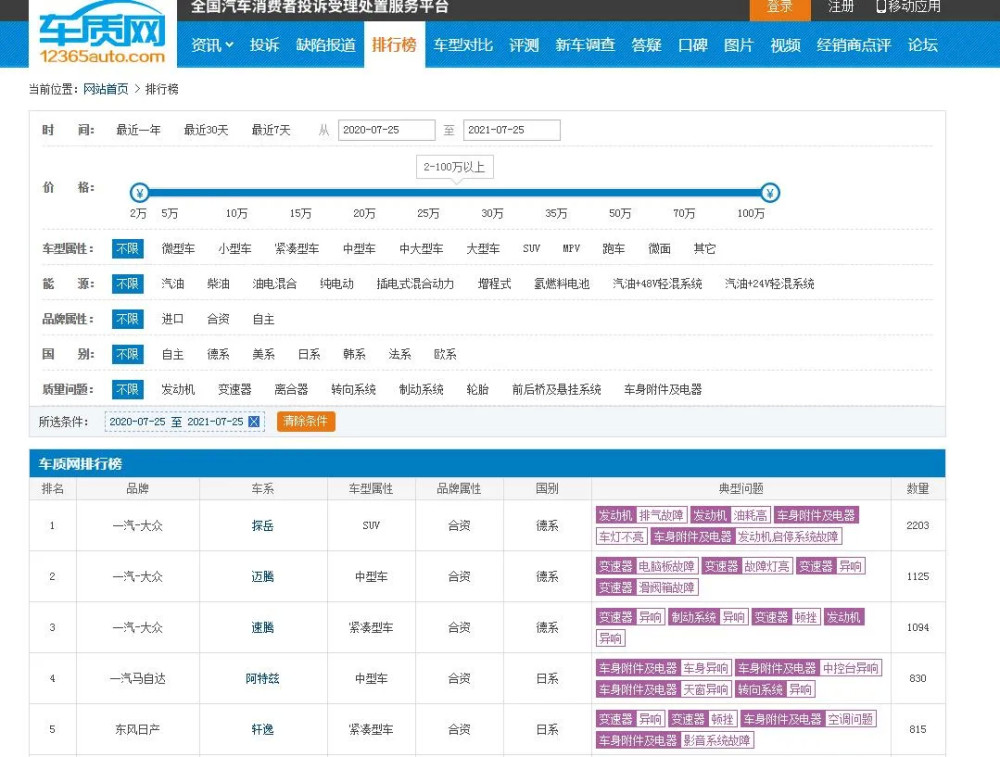Open the 探岳 car series link

[x=263, y=525]
